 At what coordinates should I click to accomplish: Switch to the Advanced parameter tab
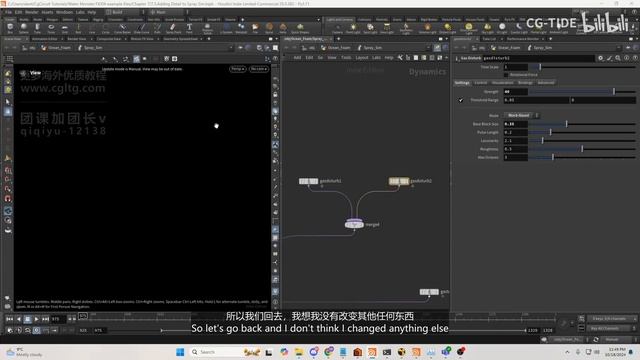546,83
